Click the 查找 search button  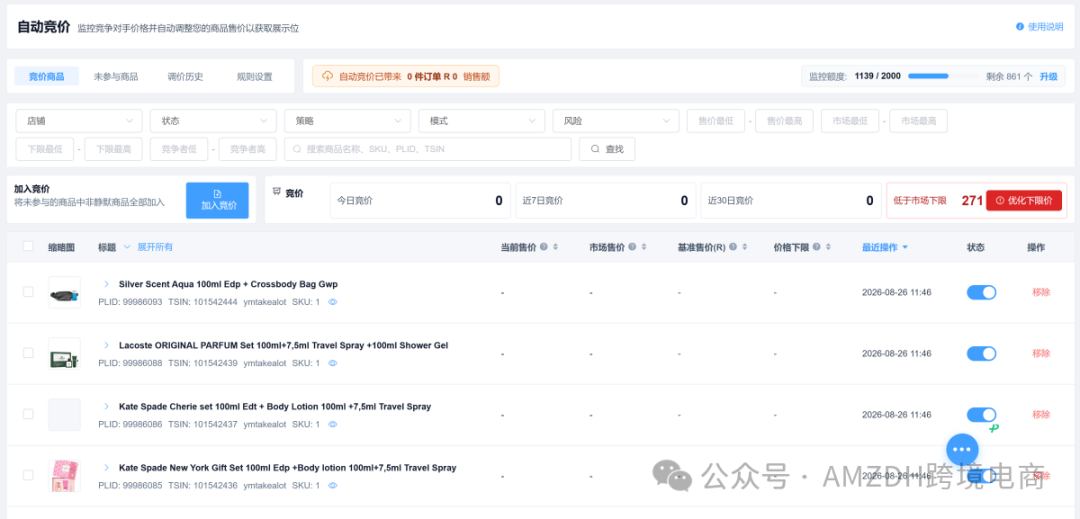607,149
